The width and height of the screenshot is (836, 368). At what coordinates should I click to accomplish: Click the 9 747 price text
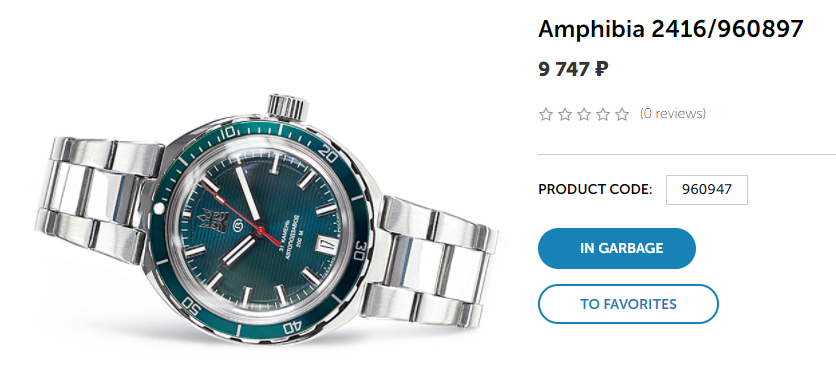(x=564, y=69)
